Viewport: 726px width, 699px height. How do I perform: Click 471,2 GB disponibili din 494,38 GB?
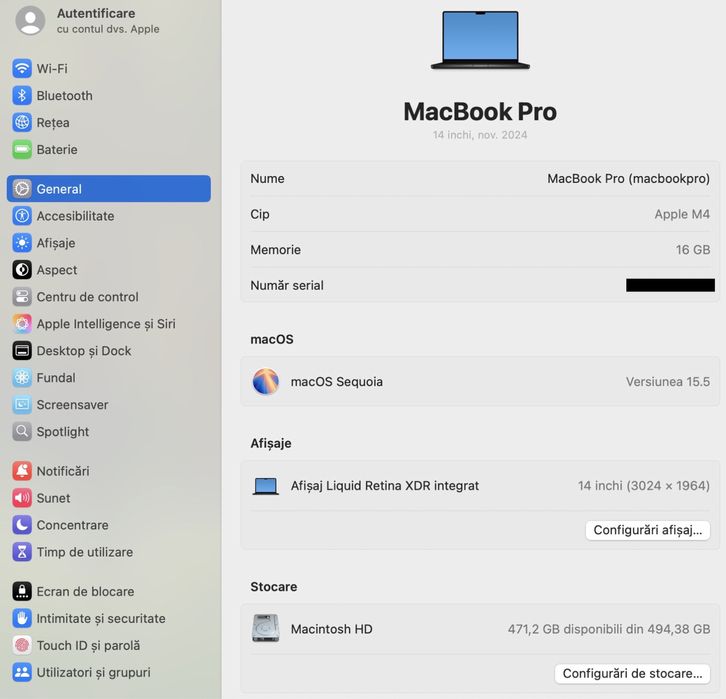pos(609,629)
